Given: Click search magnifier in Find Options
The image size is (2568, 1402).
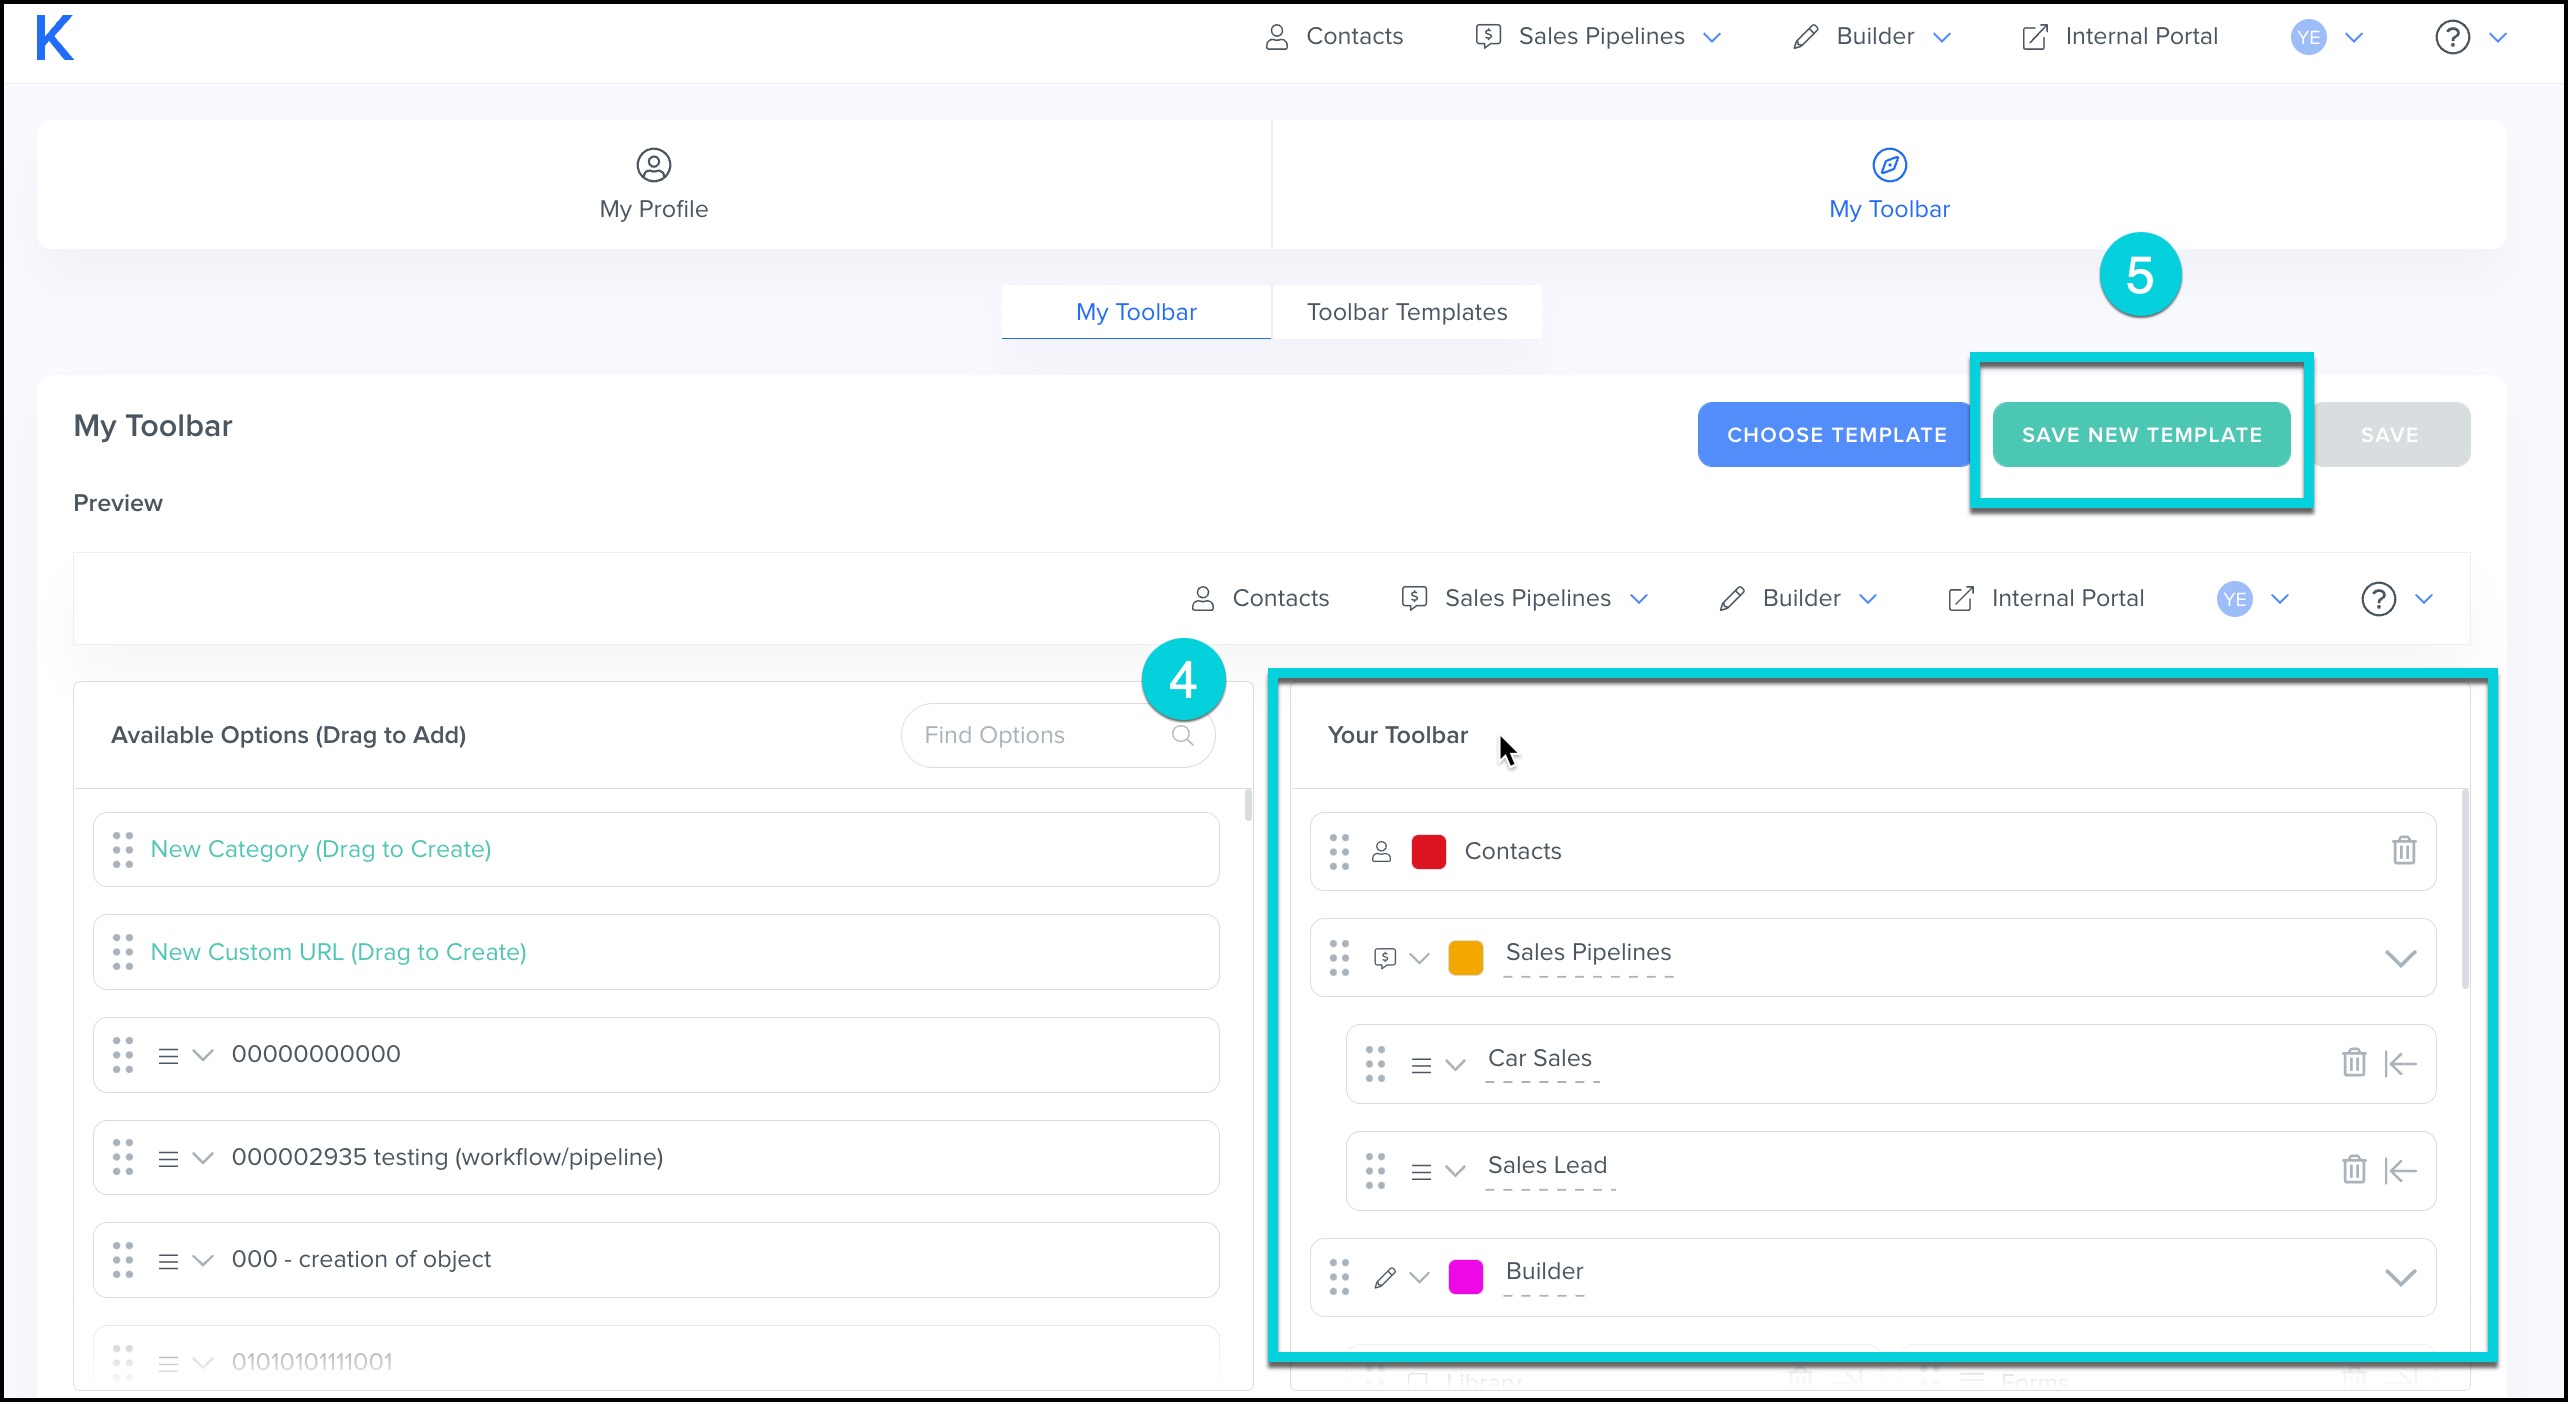Looking at the screenshot, I should [1183, 736].
